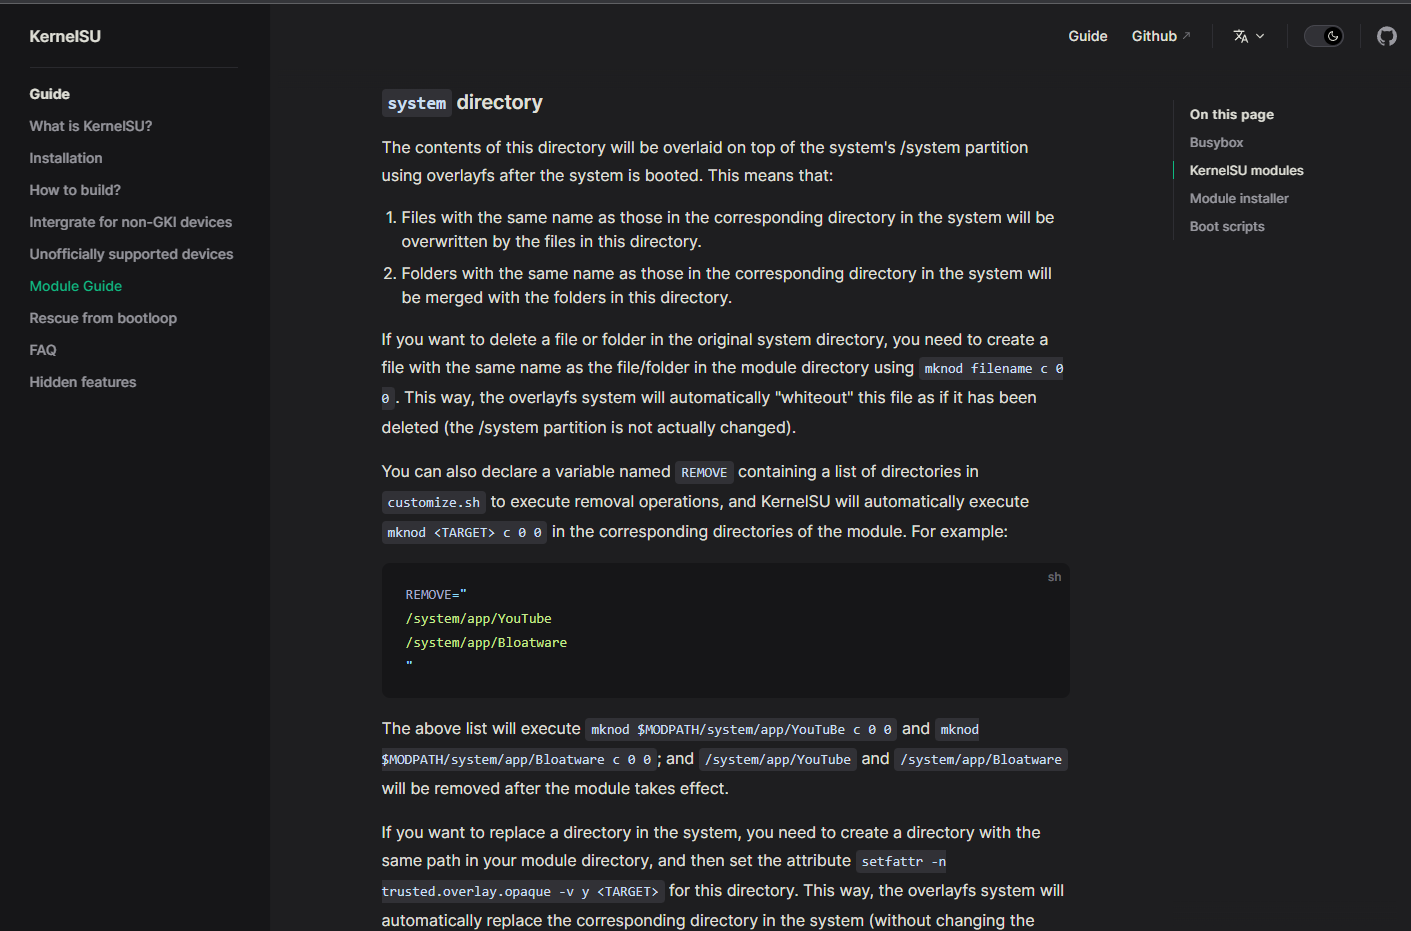
Task: Jump to the Busybox section on this page
Action: coord(1216,142)
